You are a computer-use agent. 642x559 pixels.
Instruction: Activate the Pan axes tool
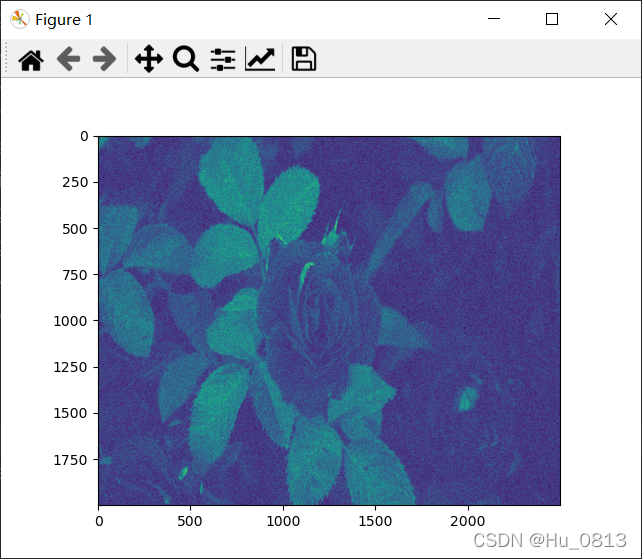(x=149, y=59)
